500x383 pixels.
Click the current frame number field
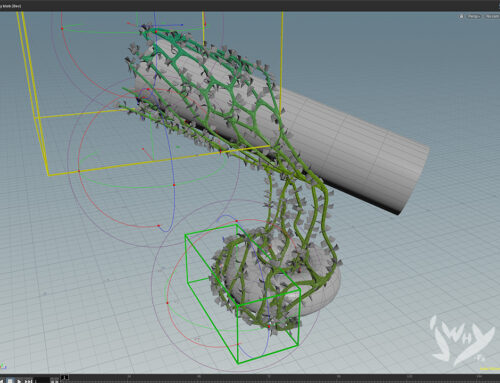point(42,381)
